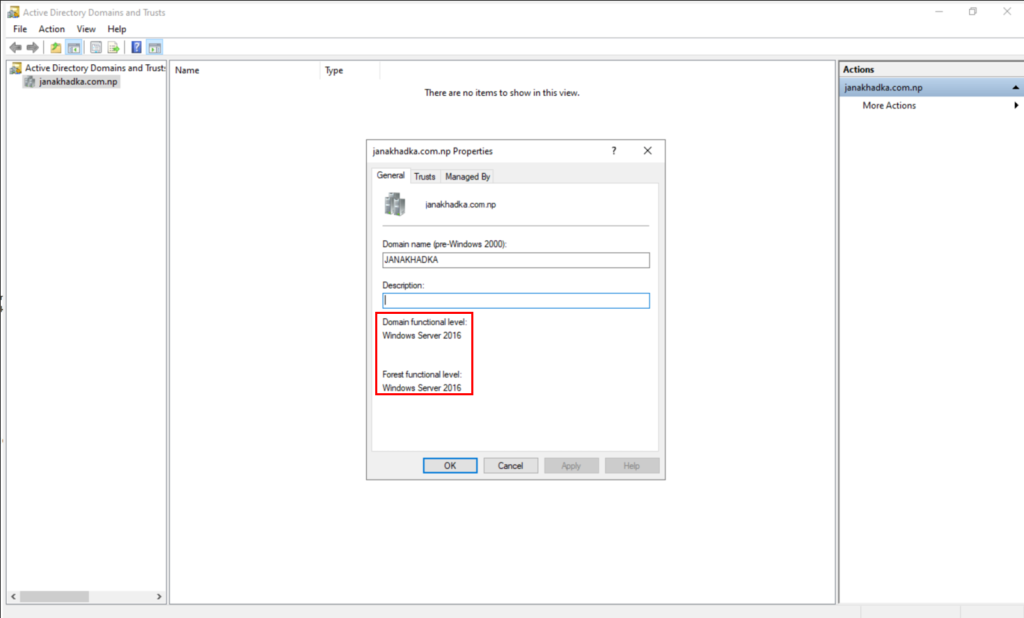Minimize the main window
The image size is (1024, 618).
coord(939,12)
